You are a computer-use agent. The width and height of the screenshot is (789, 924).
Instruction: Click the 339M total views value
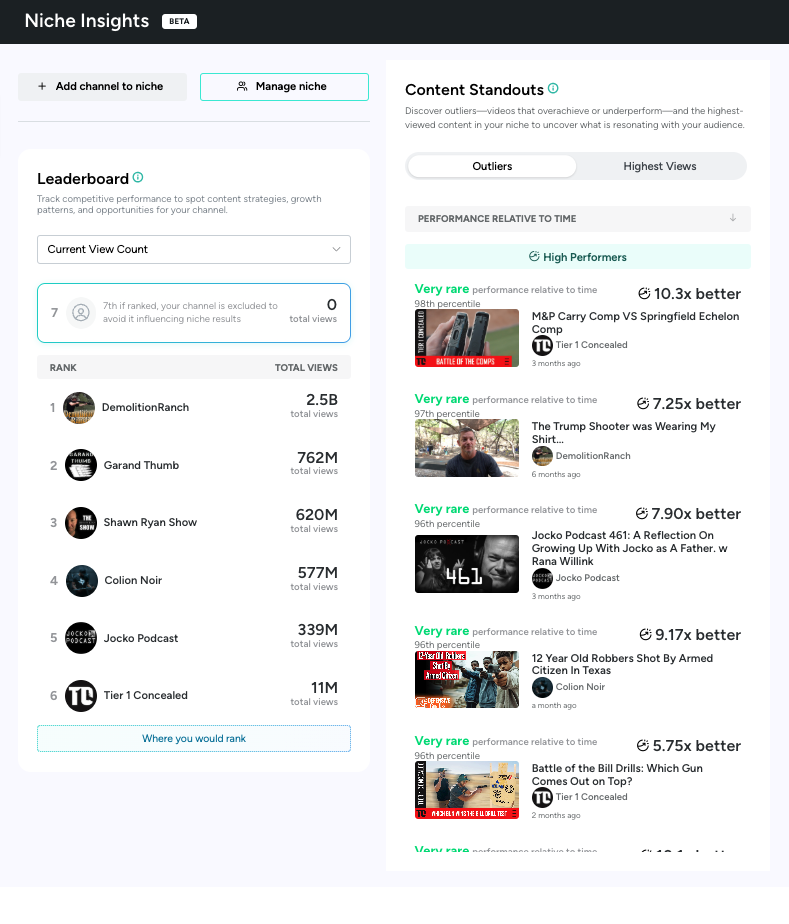[318, 629]
